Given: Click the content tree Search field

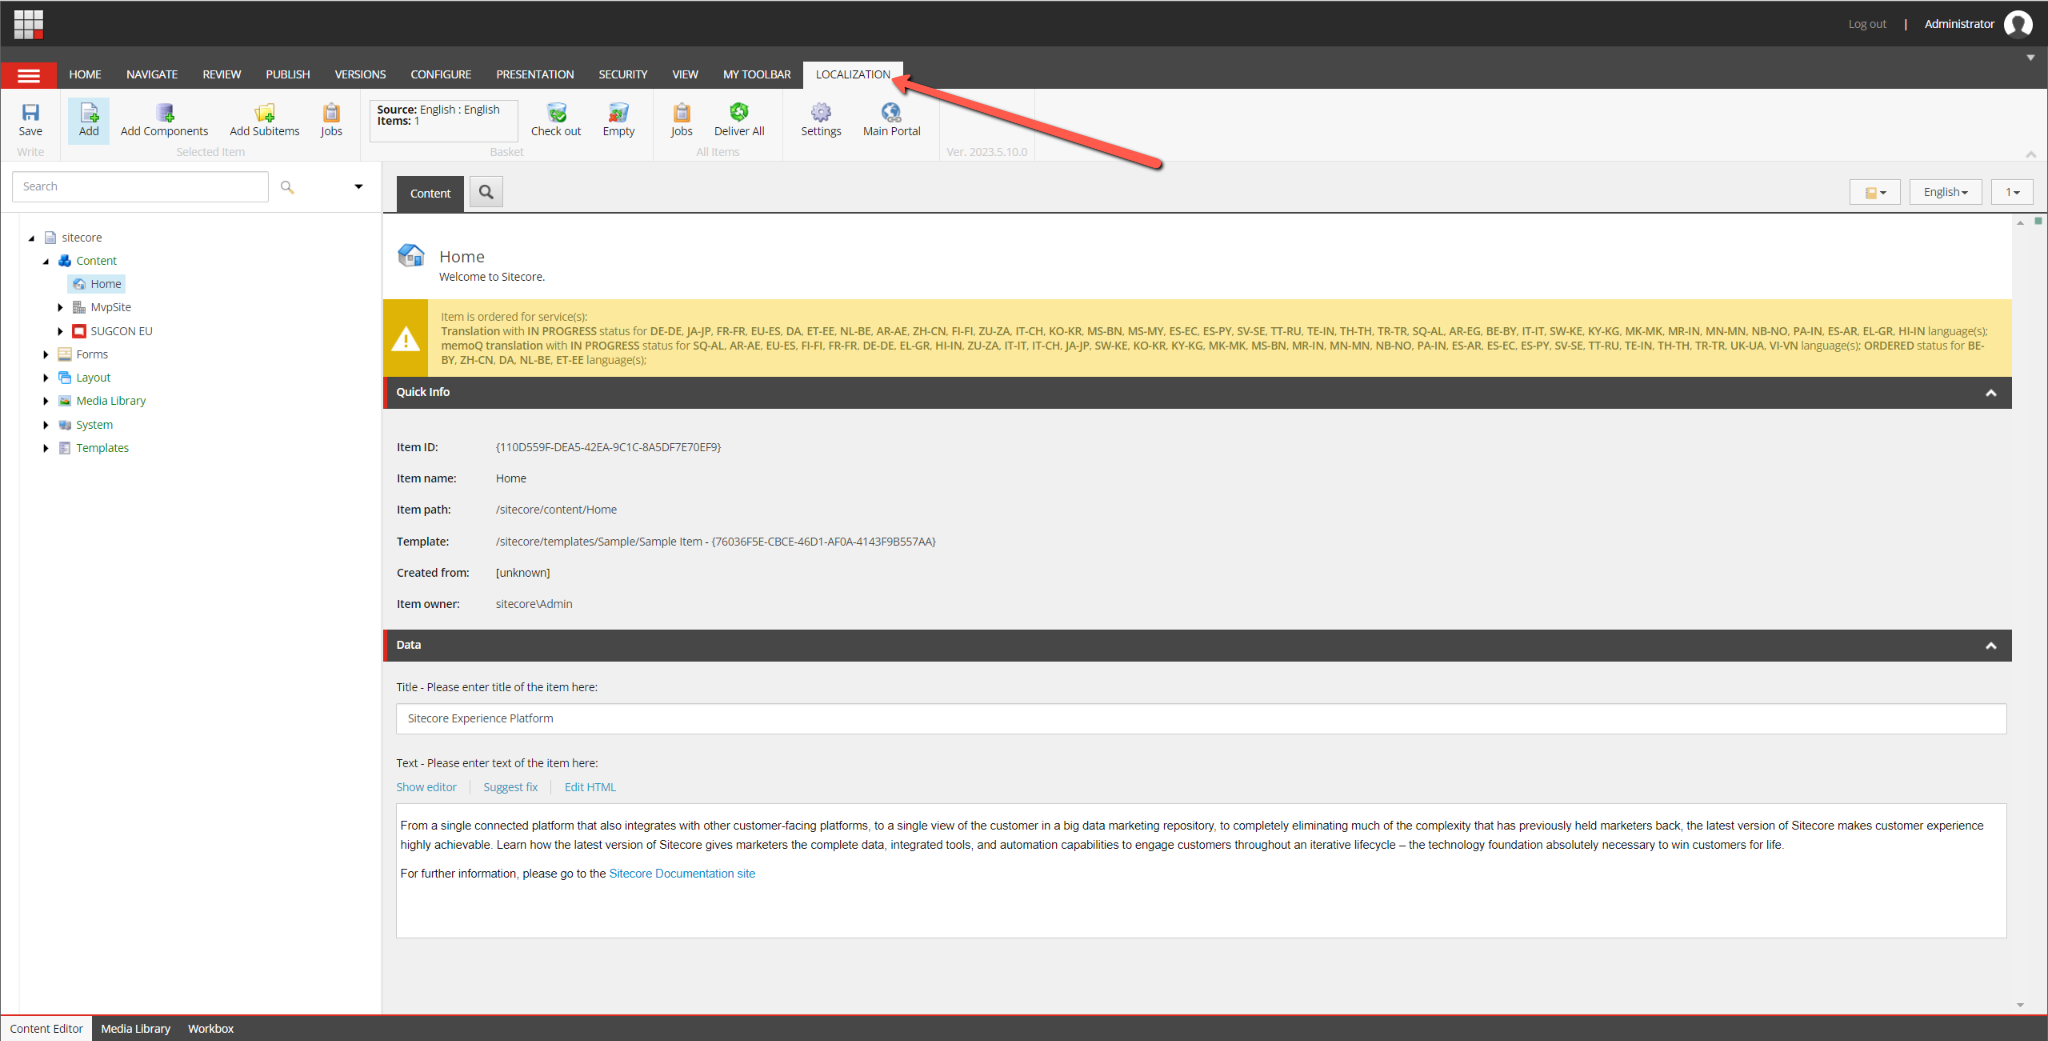Looking at the screenshot, I should coord(140,187).
